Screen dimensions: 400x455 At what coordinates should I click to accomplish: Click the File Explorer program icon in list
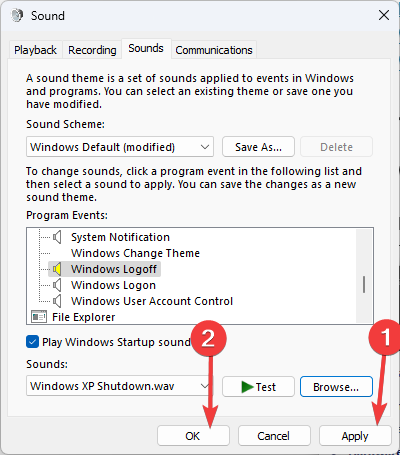[x=39, y=317]
